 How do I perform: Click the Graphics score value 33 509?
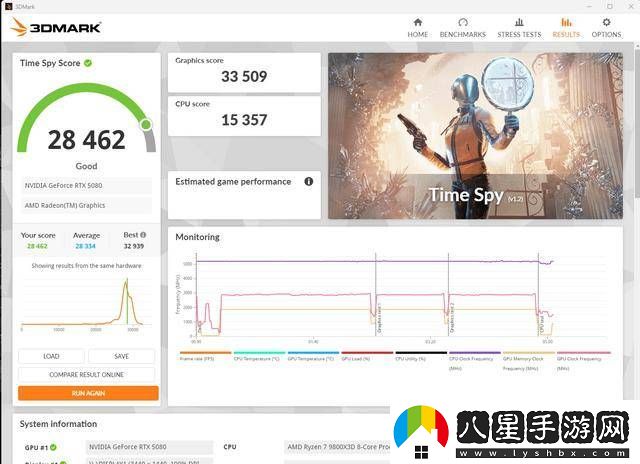pyautogui.click(x=244, y=76)
